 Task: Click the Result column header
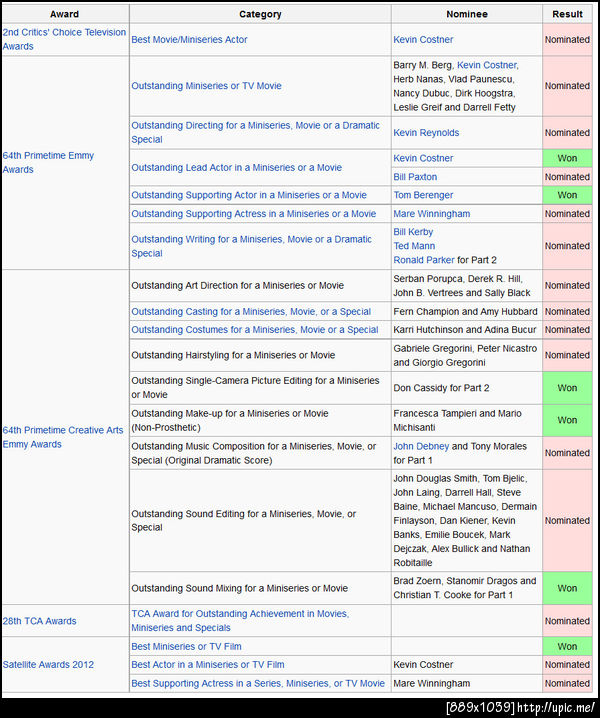tap(567, 14)
